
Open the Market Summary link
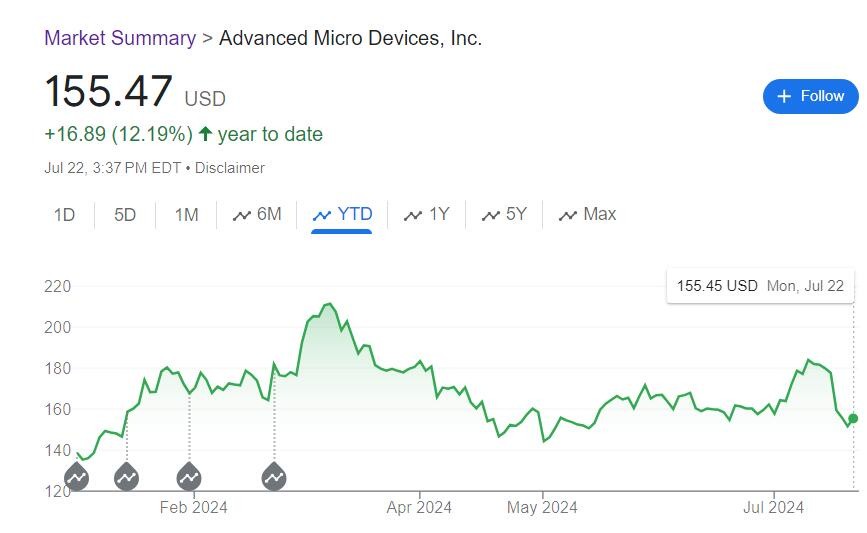[120, 38]
